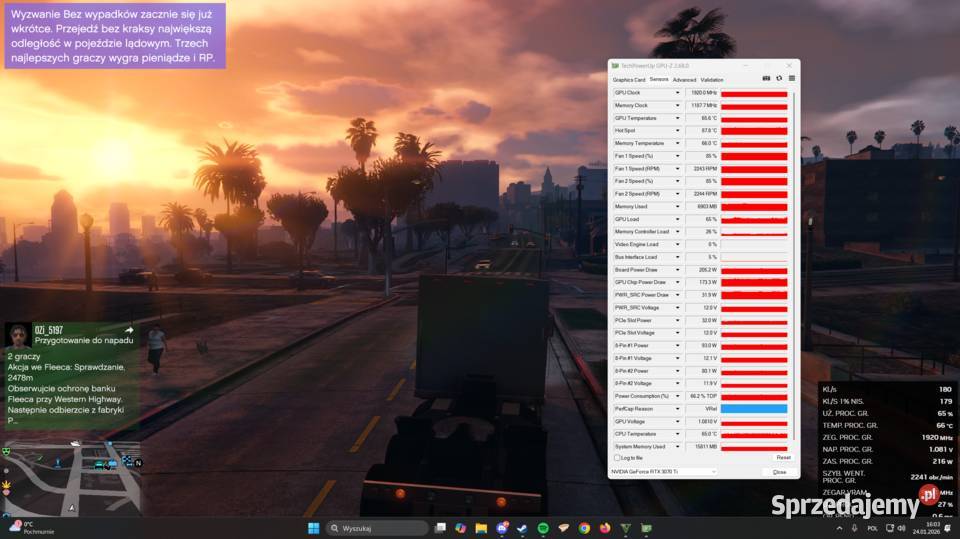Viewport: 960px width, 539px height.
Task: Open the Fan 1 Speed (%) dropdown
Action: click(677, 156)
